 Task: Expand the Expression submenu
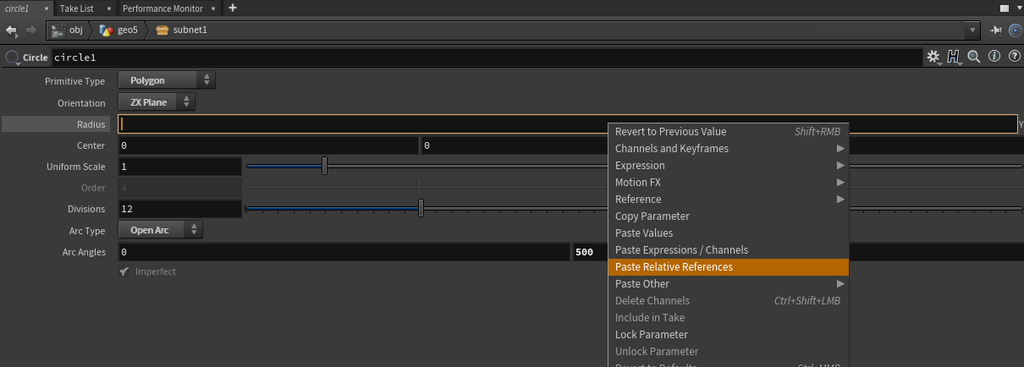coord(728,165)
